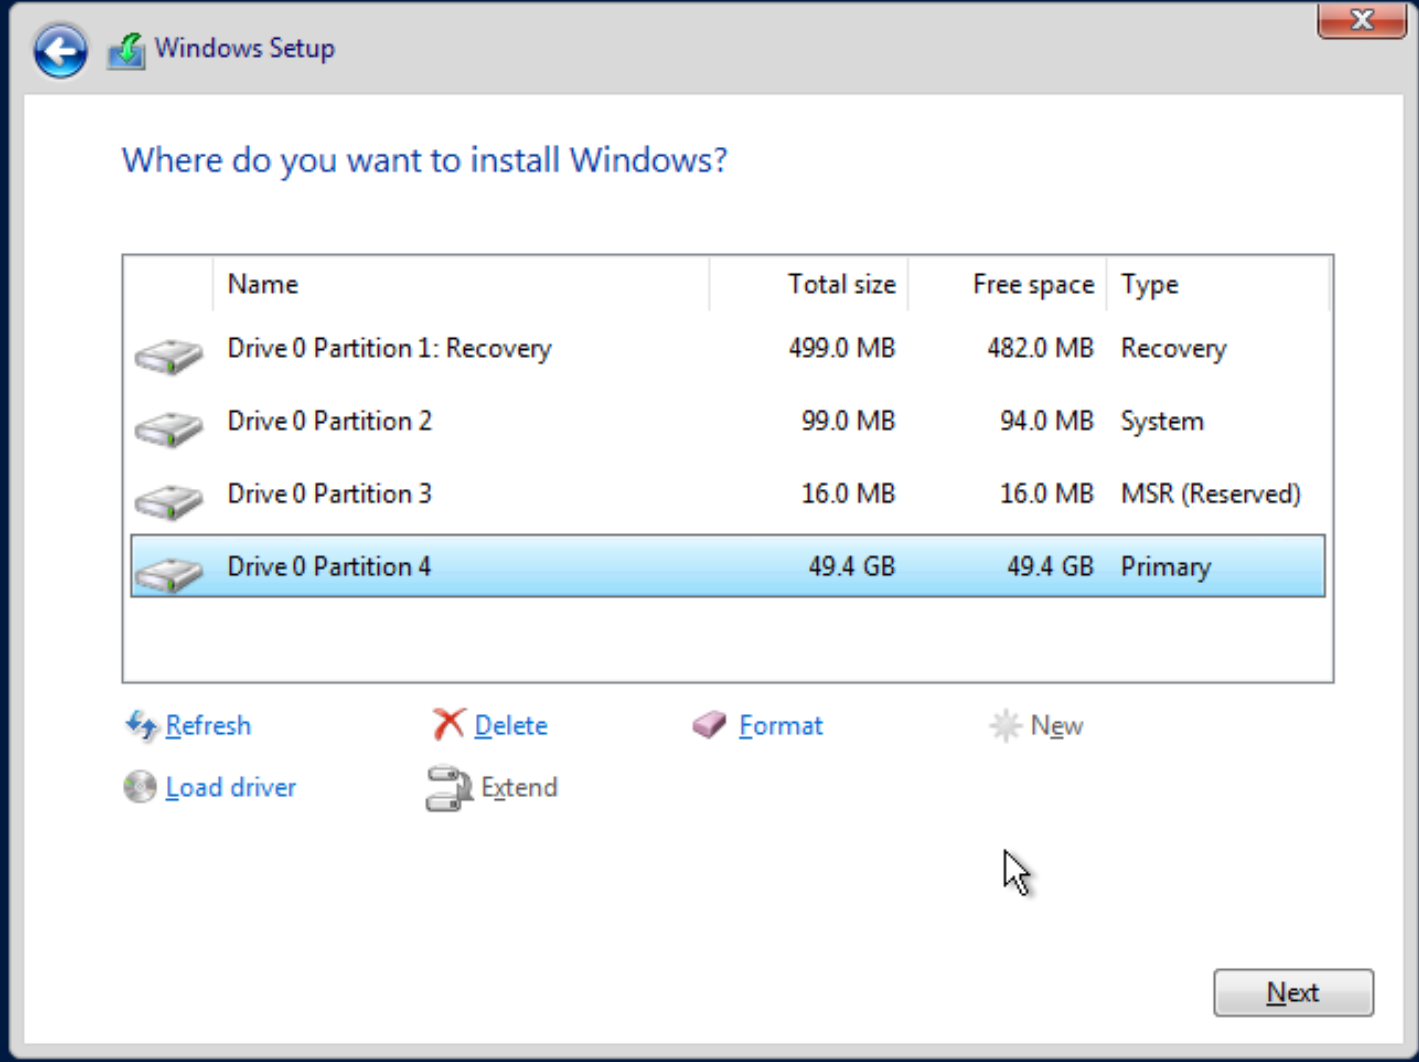The height and width of the screenshot is (1062, 1419).
Task: Click the Name column header
Action: tap(262, 284)
